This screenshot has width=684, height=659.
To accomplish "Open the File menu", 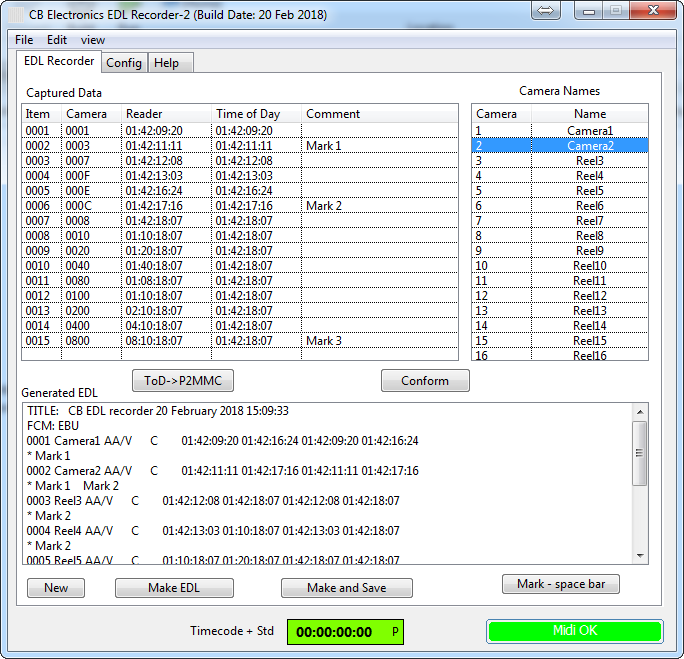I will pyautogui.click(x=24, y=40).
